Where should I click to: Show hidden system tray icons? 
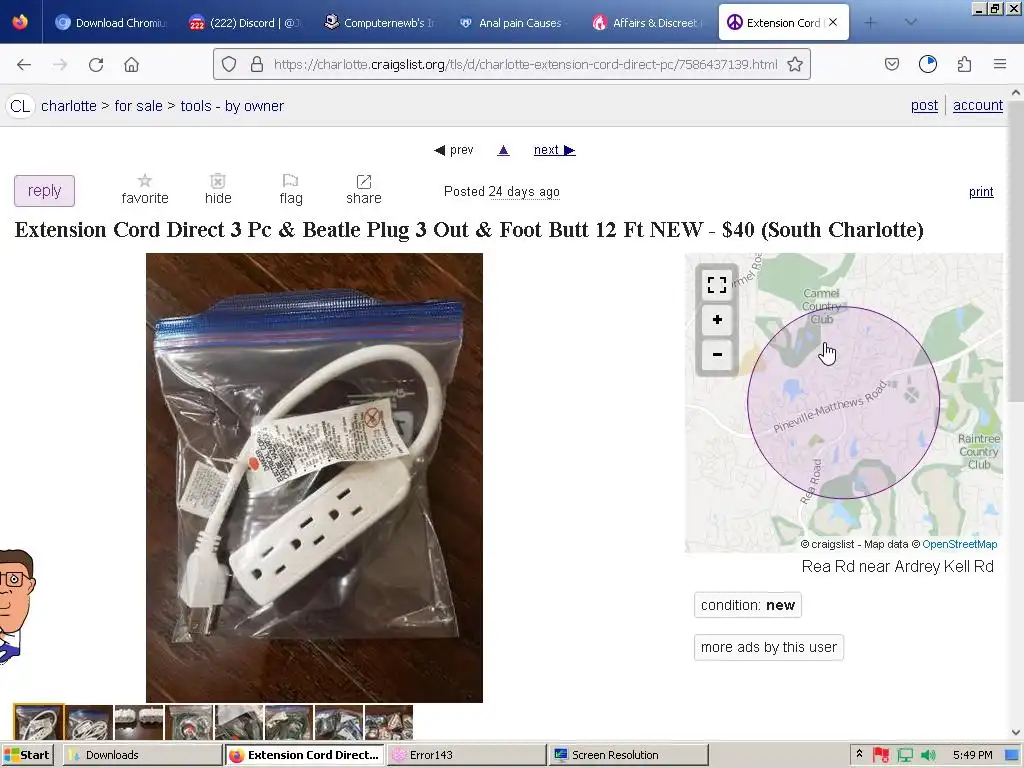pyautogui.click(x=859, y=754)
